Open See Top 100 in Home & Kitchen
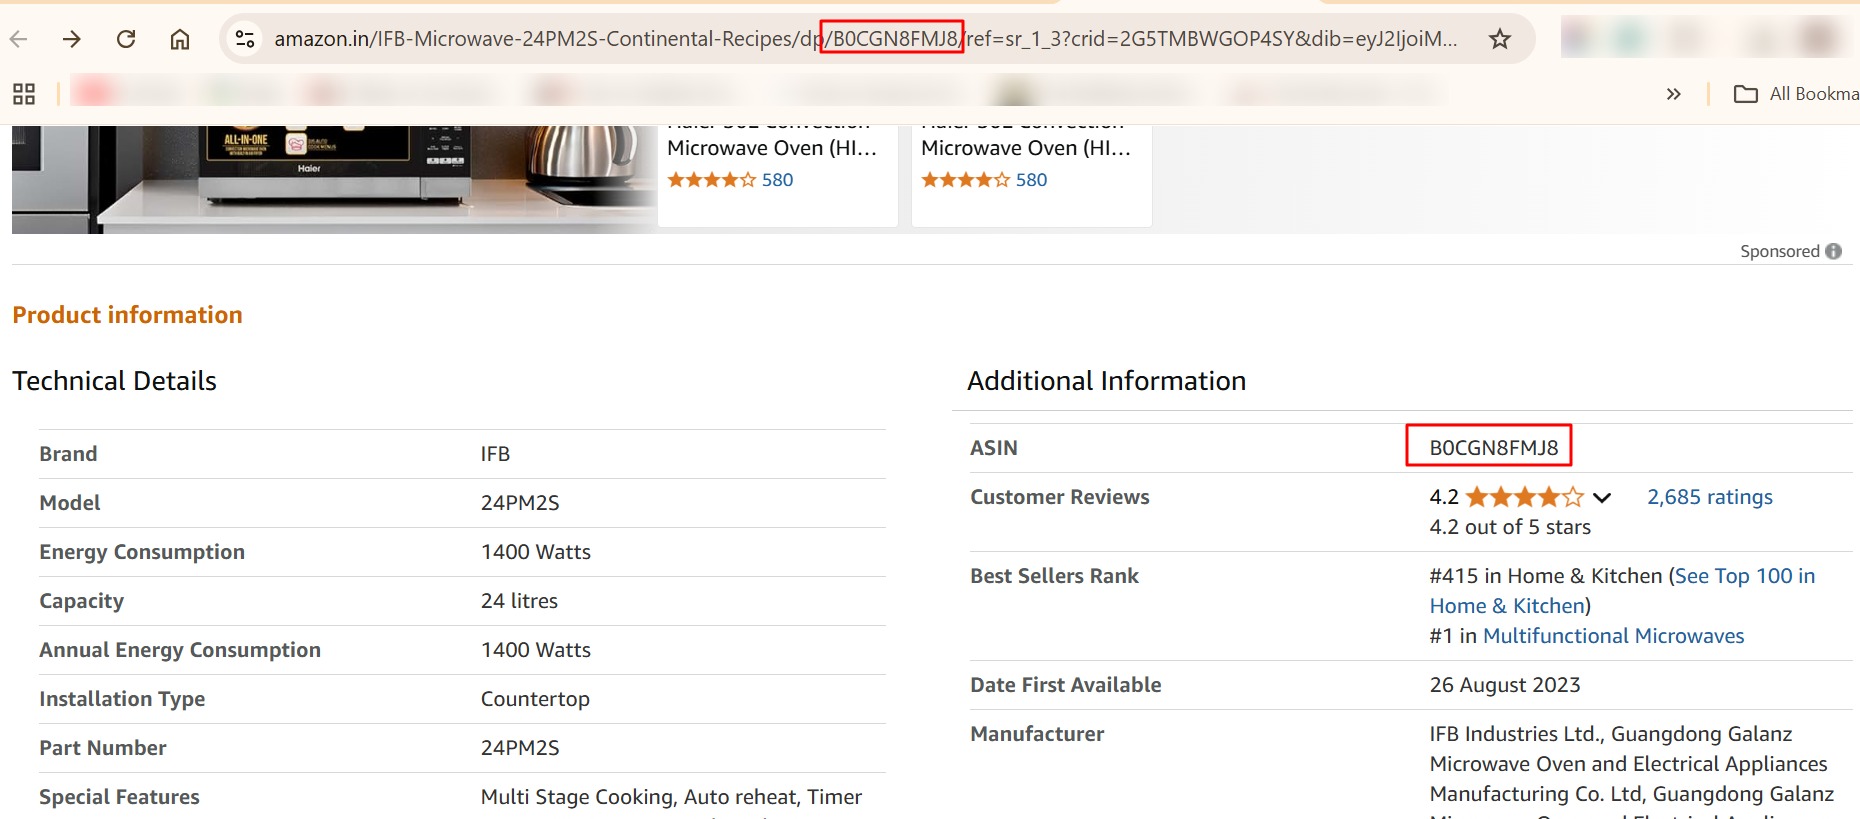Screen dimensions: 1860x819 tap(1622, 591)
